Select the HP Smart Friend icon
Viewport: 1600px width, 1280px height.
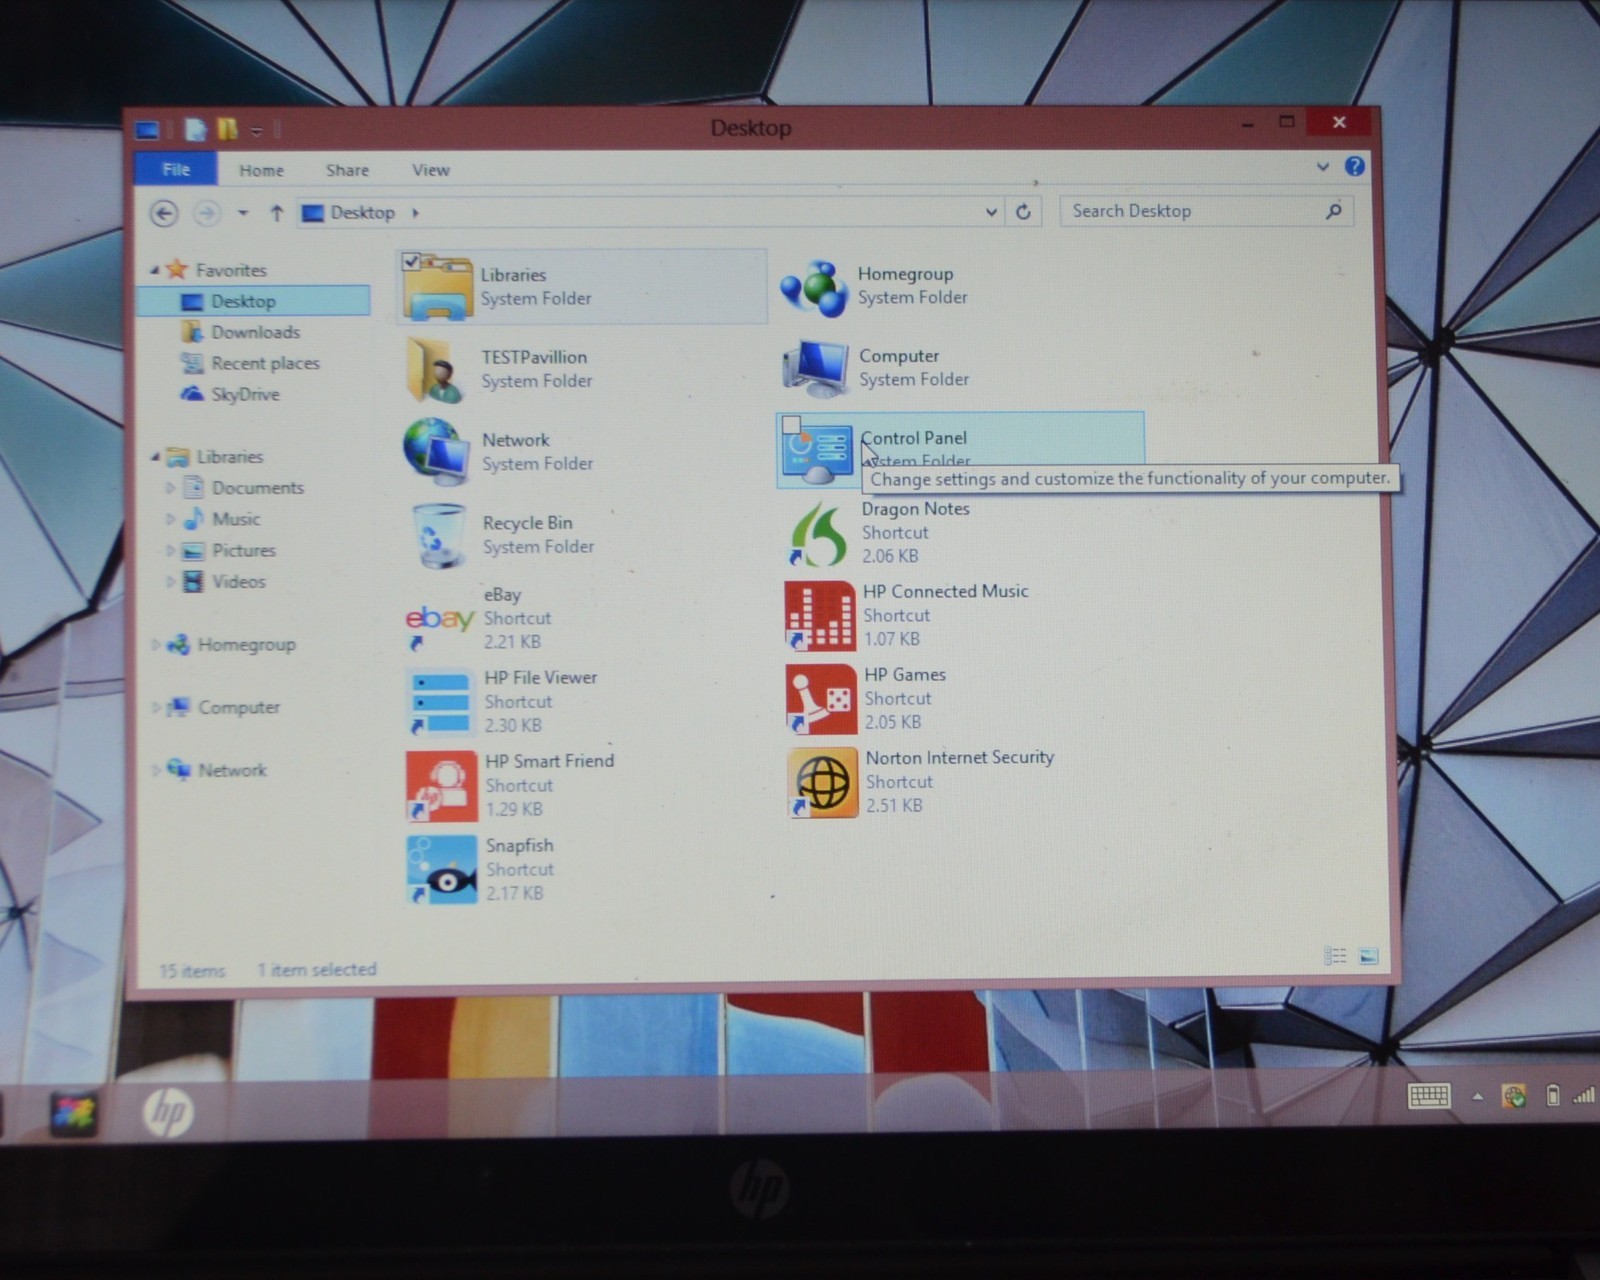click(x=442, y=786)
